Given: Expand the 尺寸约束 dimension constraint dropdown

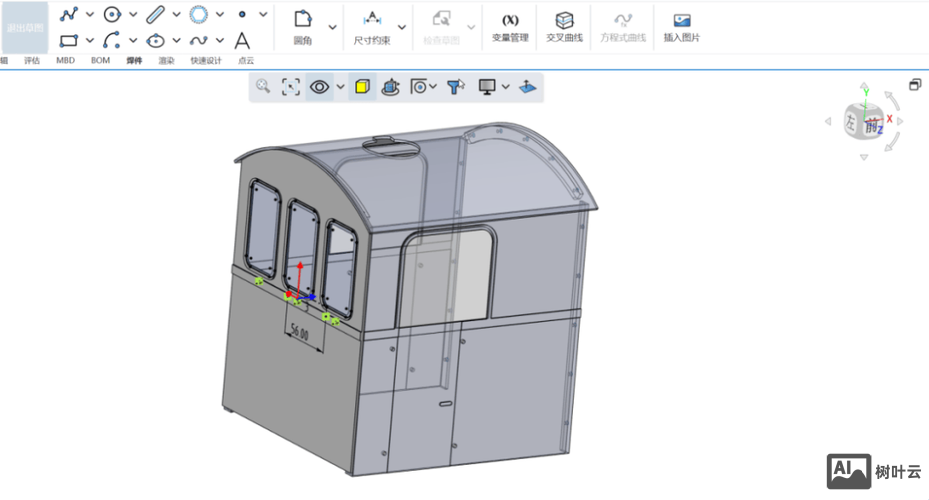Looking at the screenshot, I should point(402,27).
